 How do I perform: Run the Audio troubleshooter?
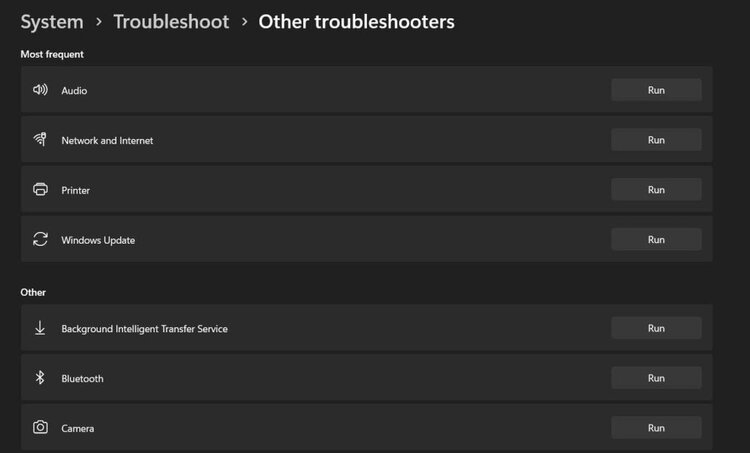[656, 90]
